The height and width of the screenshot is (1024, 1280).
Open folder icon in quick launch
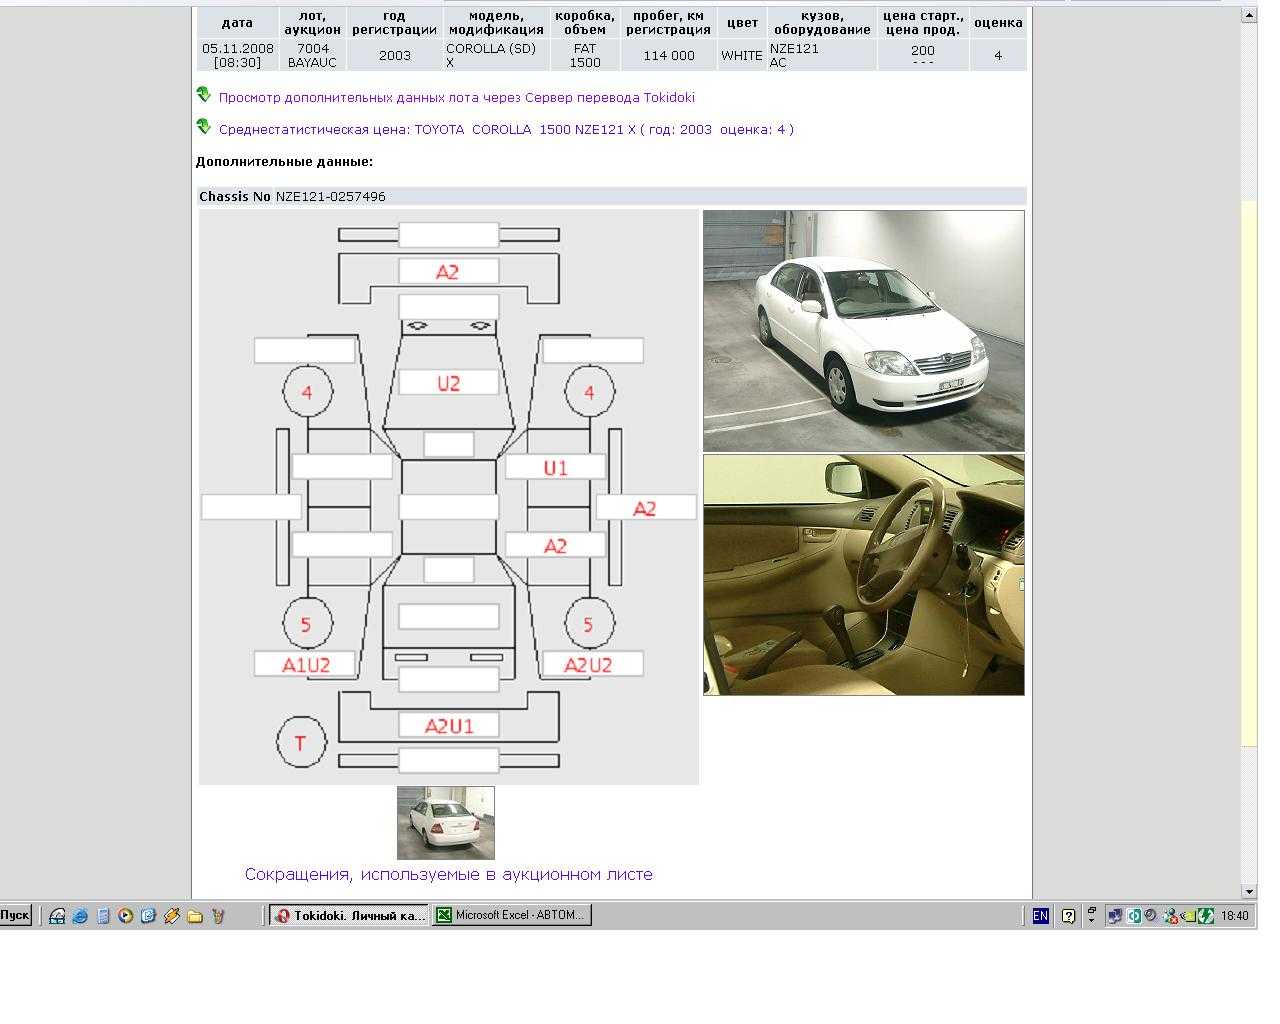coord(195,915)
